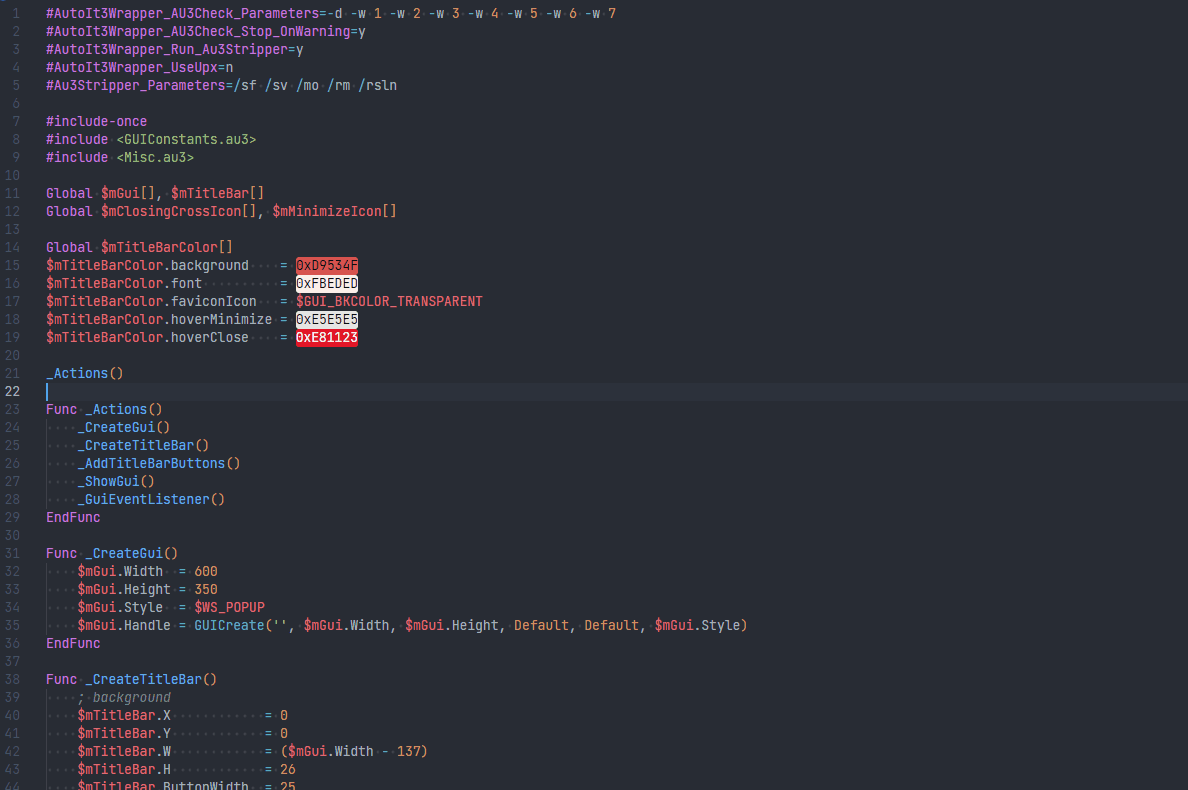Click the GUICreate function name
1188x790 pixels.
[229, 625]
